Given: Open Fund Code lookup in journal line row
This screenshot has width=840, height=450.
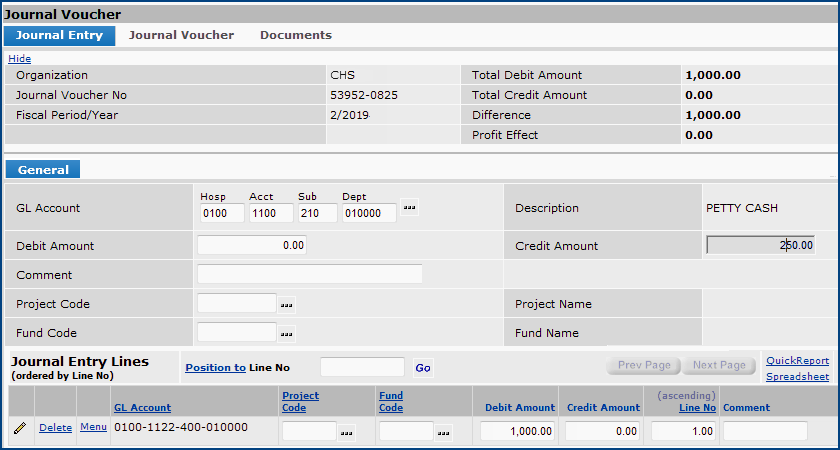Looking at the screenshot, I should coord(444,432).
